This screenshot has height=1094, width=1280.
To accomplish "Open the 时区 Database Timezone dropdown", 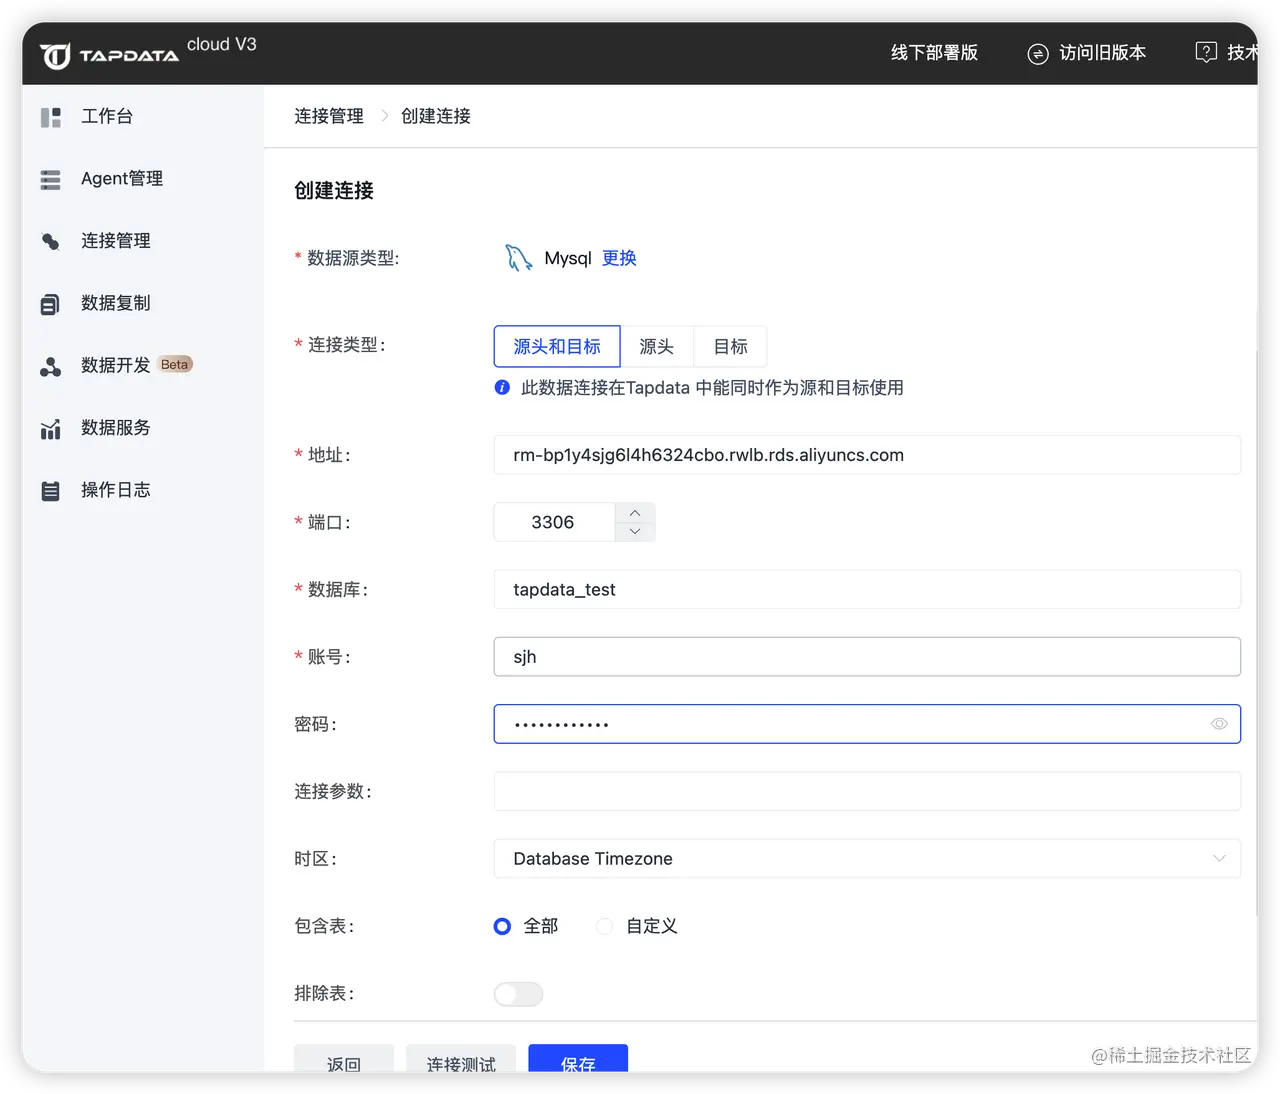I will pos(867,859).
